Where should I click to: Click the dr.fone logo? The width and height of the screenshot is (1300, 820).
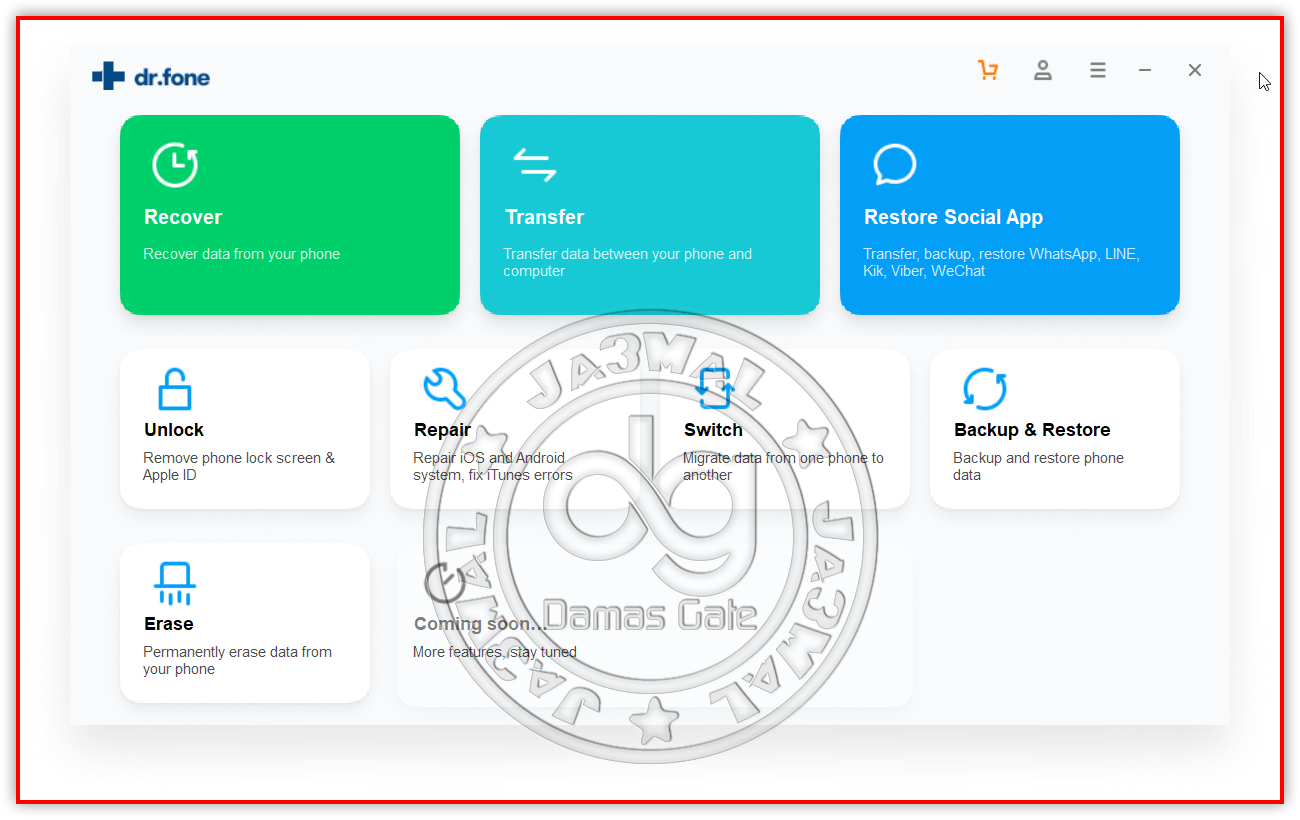[x=151, y=76]
